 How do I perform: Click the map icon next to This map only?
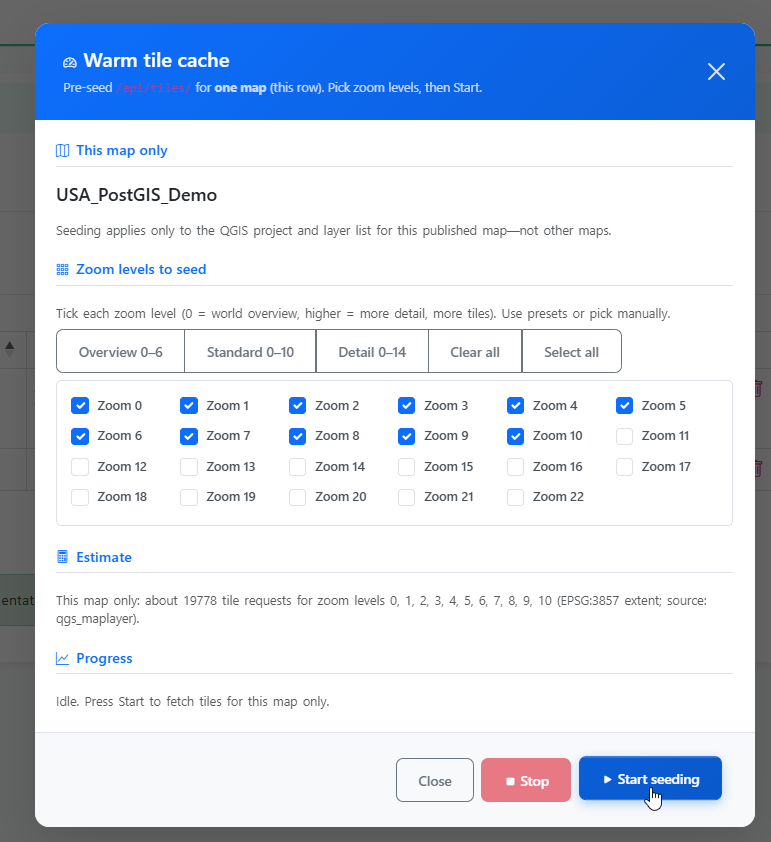tap(63, 151)
